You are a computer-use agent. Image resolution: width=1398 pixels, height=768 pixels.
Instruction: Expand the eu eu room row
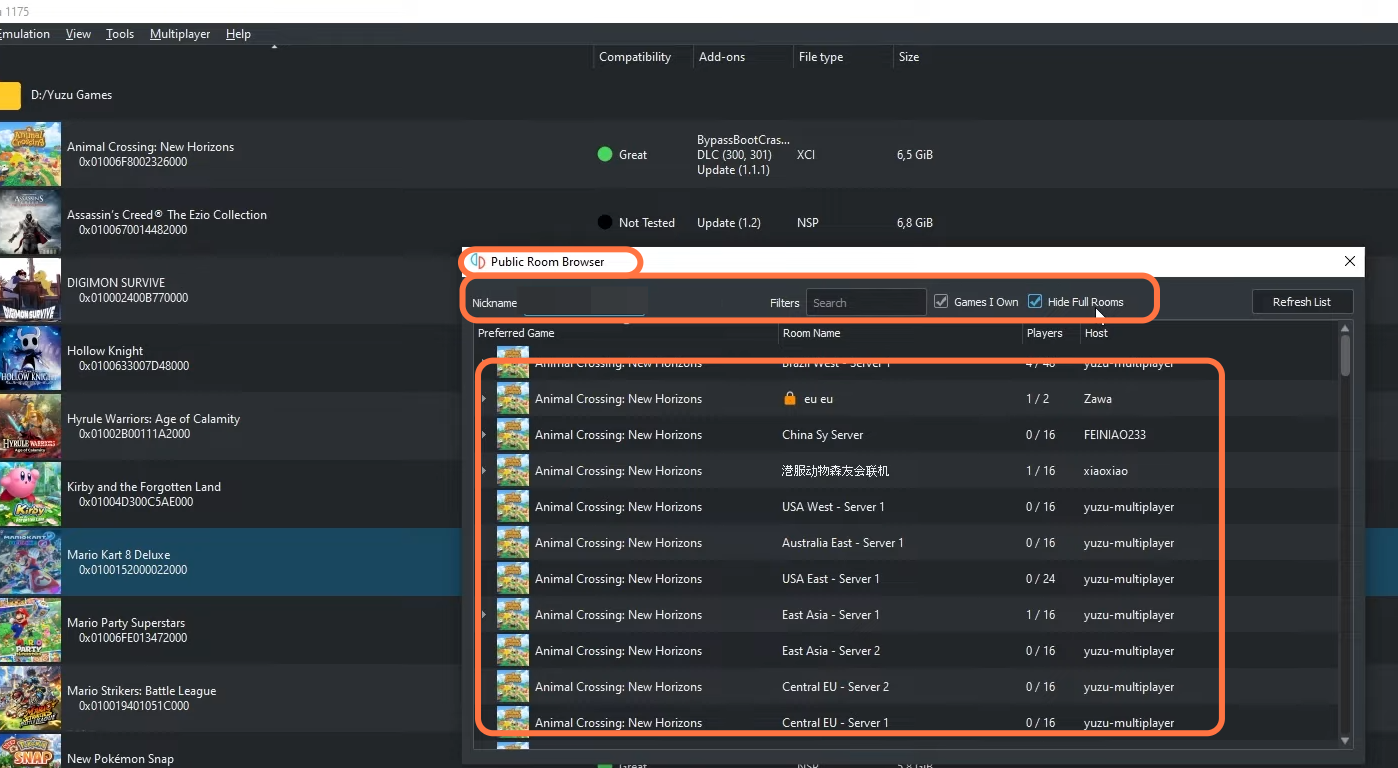tap(484, 399)
